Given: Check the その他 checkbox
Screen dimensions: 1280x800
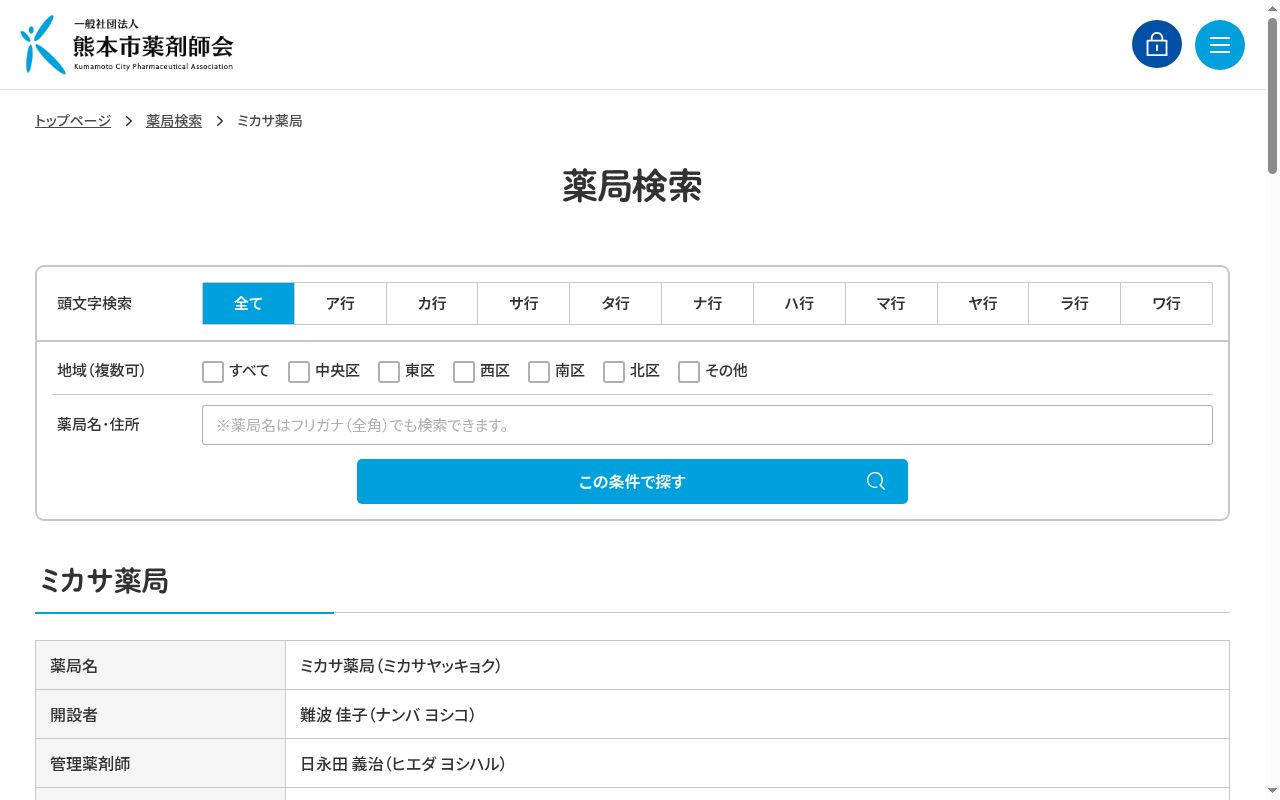Looking at the screenshot, I should pyautogui.click(x=689, y=372).
